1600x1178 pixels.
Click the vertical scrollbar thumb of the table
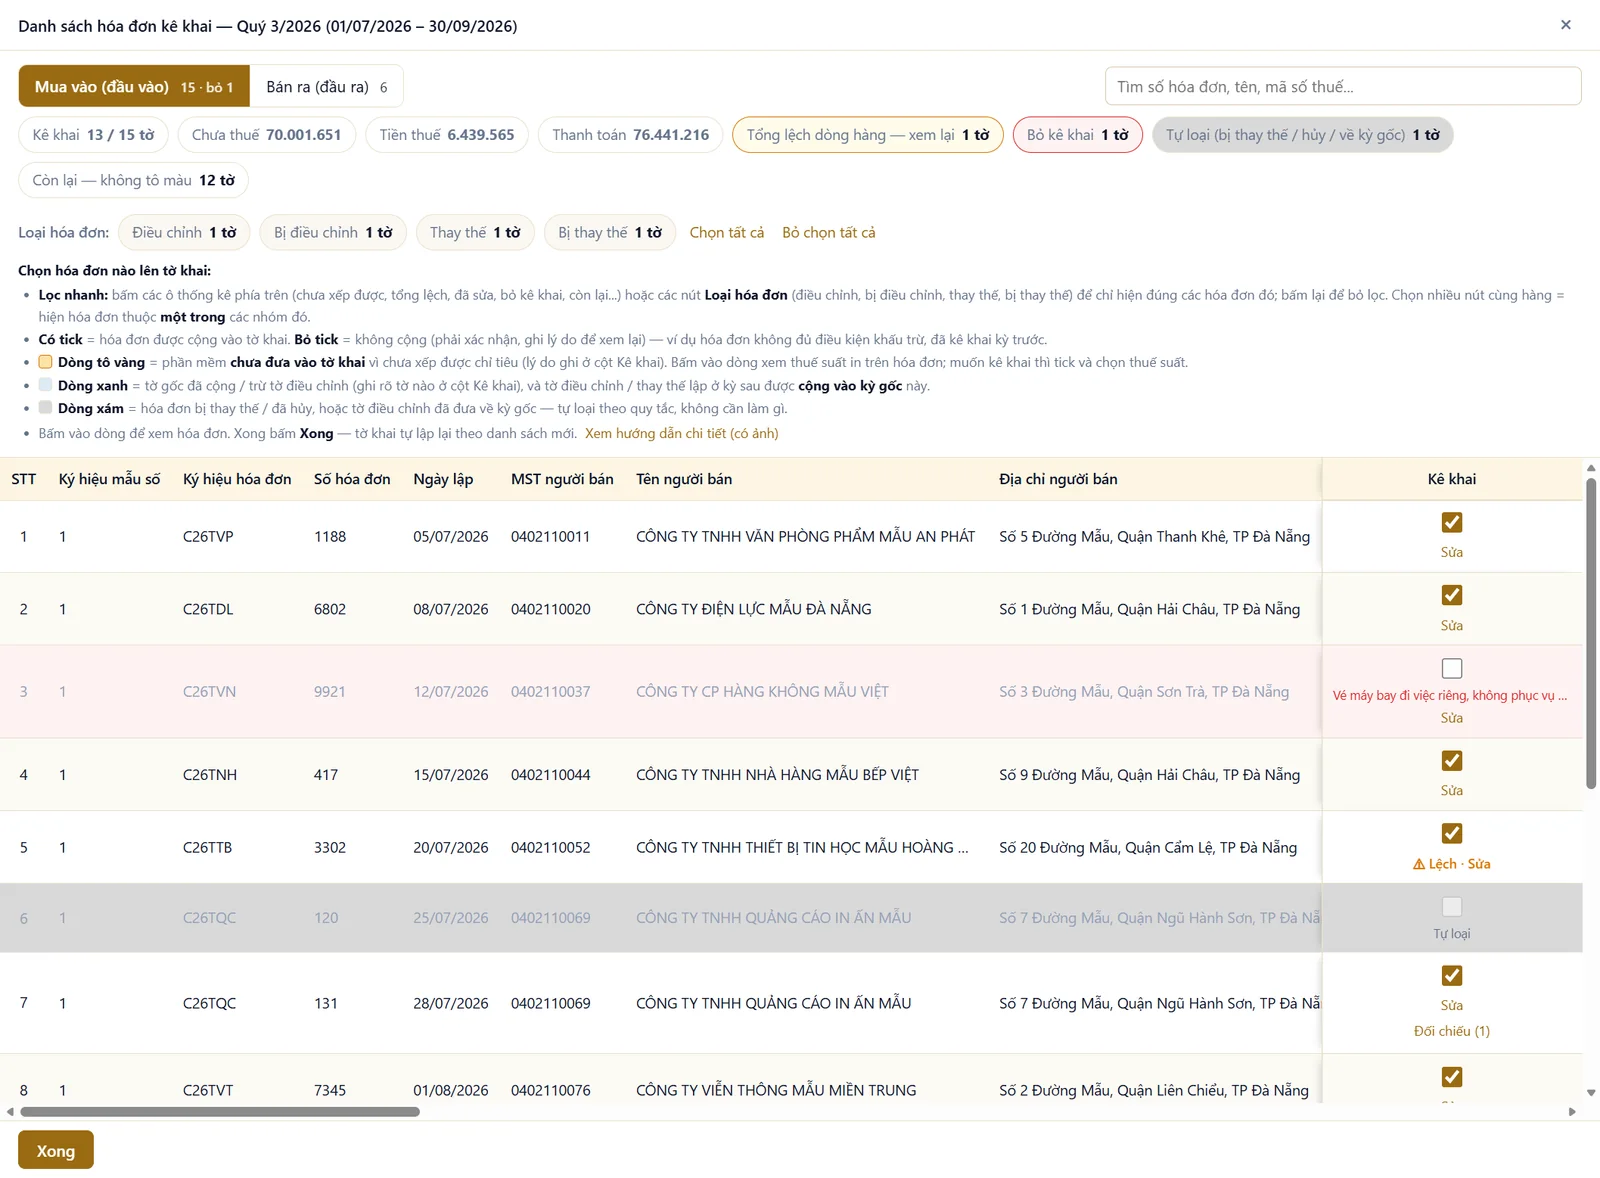tap(1591, 633)
